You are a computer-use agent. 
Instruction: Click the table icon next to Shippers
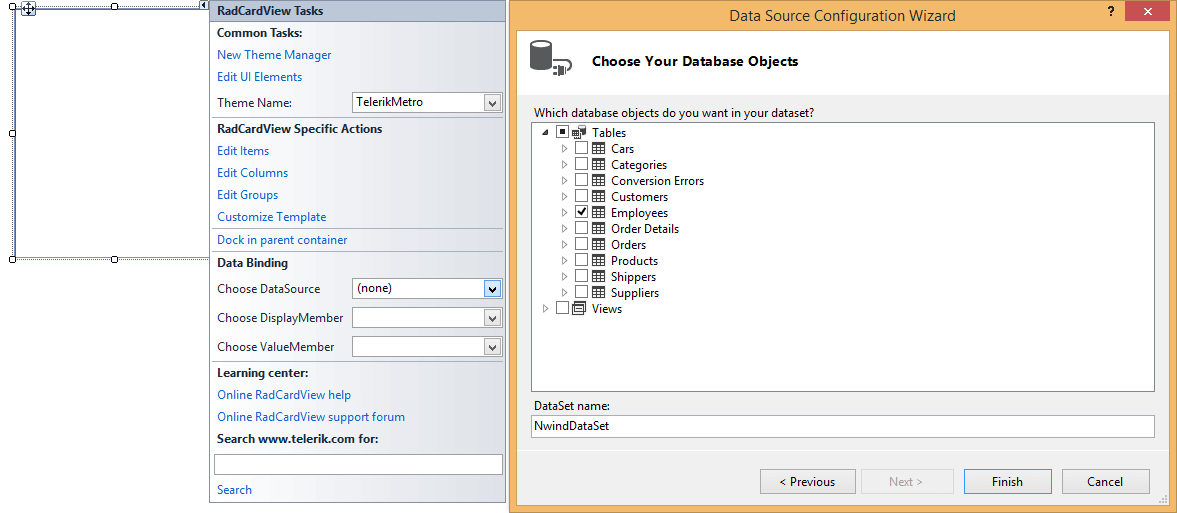click(x=598, y=276)
